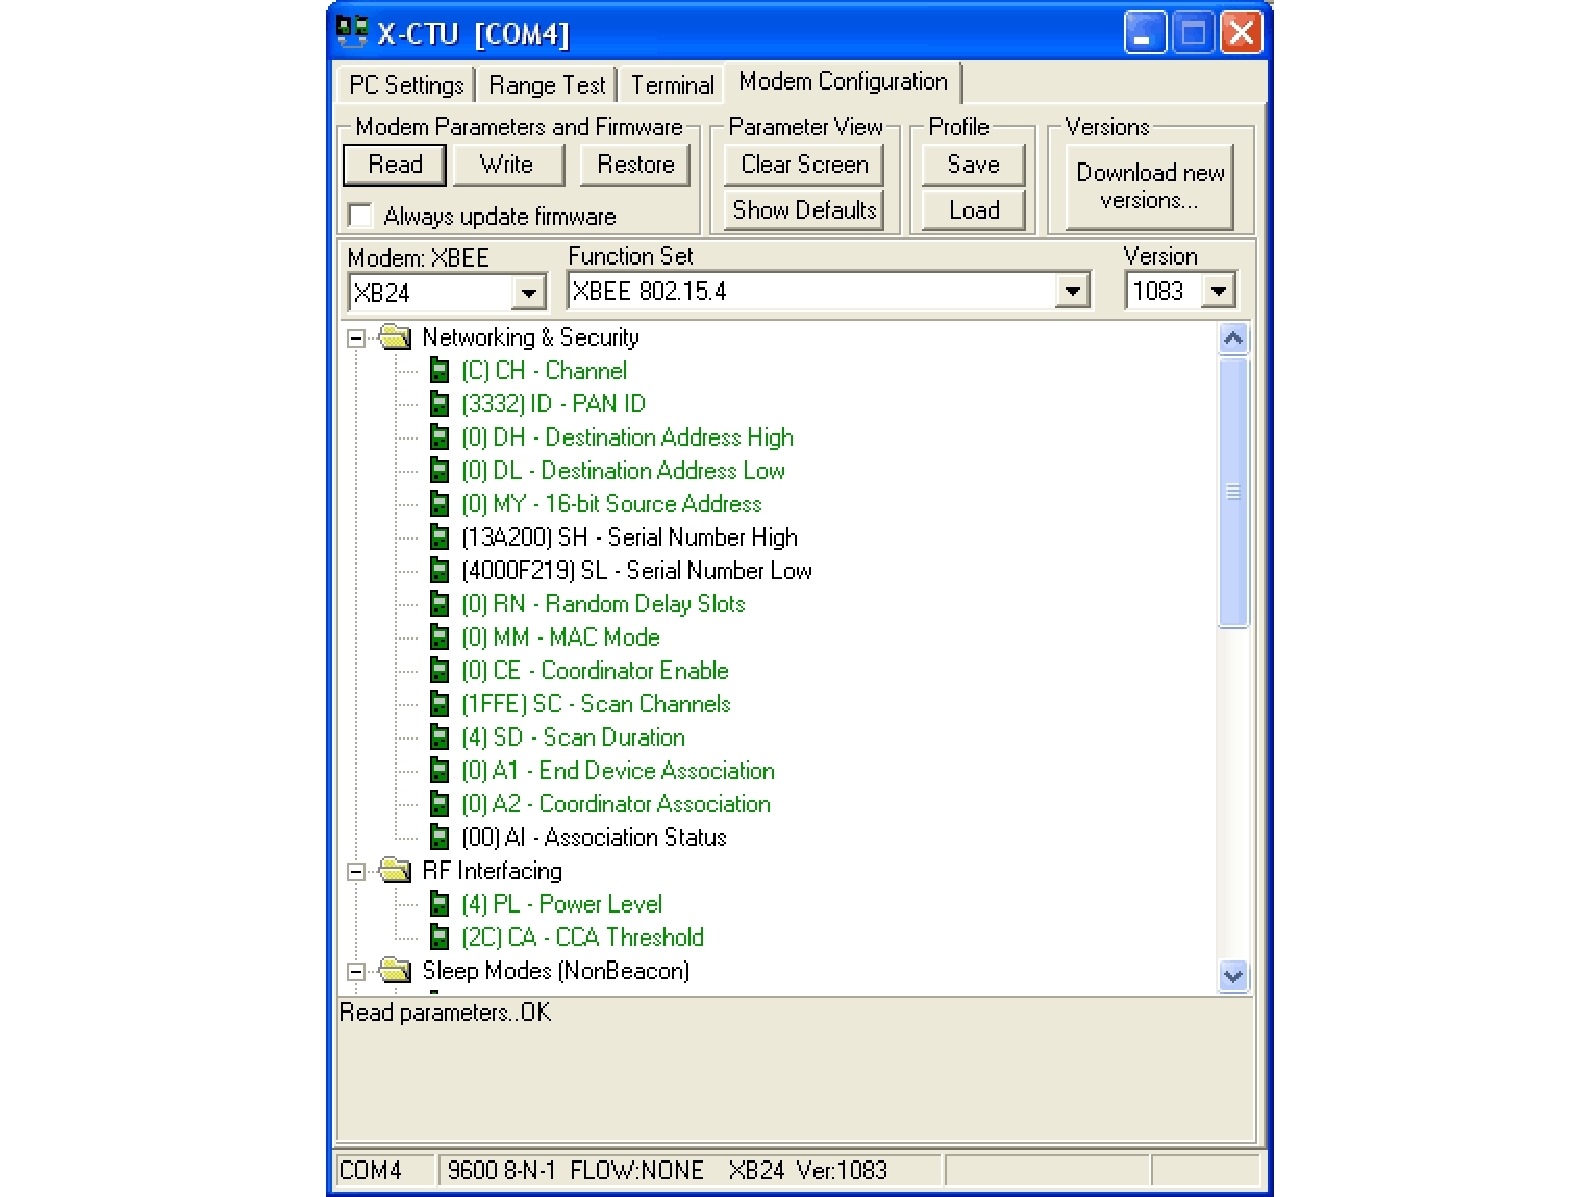Screen dimensions: 1596x1197
Task: Close the X-CTU window
Action: [1241, 33]
